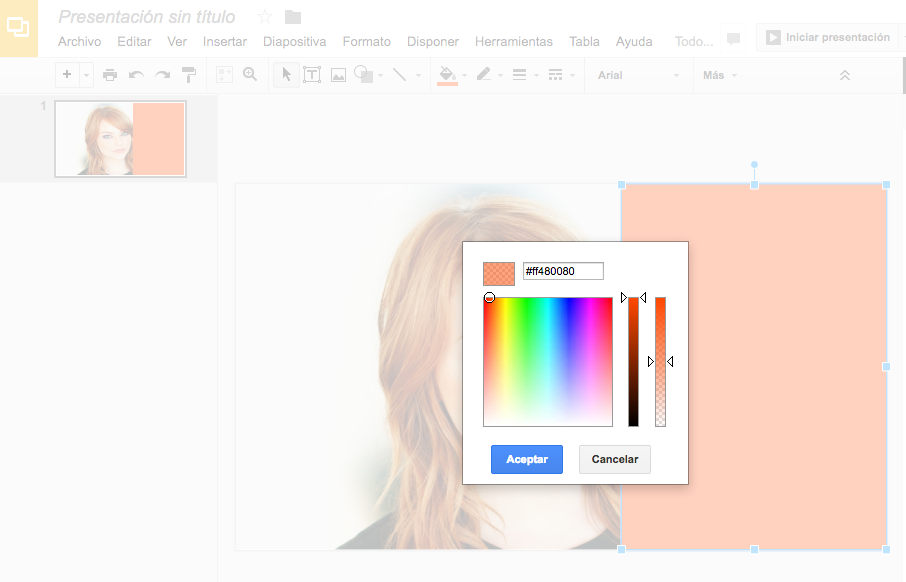Click the print icon in toolbar
The height and width of the screenshot is (582, 906).
[x=110, y=75]
